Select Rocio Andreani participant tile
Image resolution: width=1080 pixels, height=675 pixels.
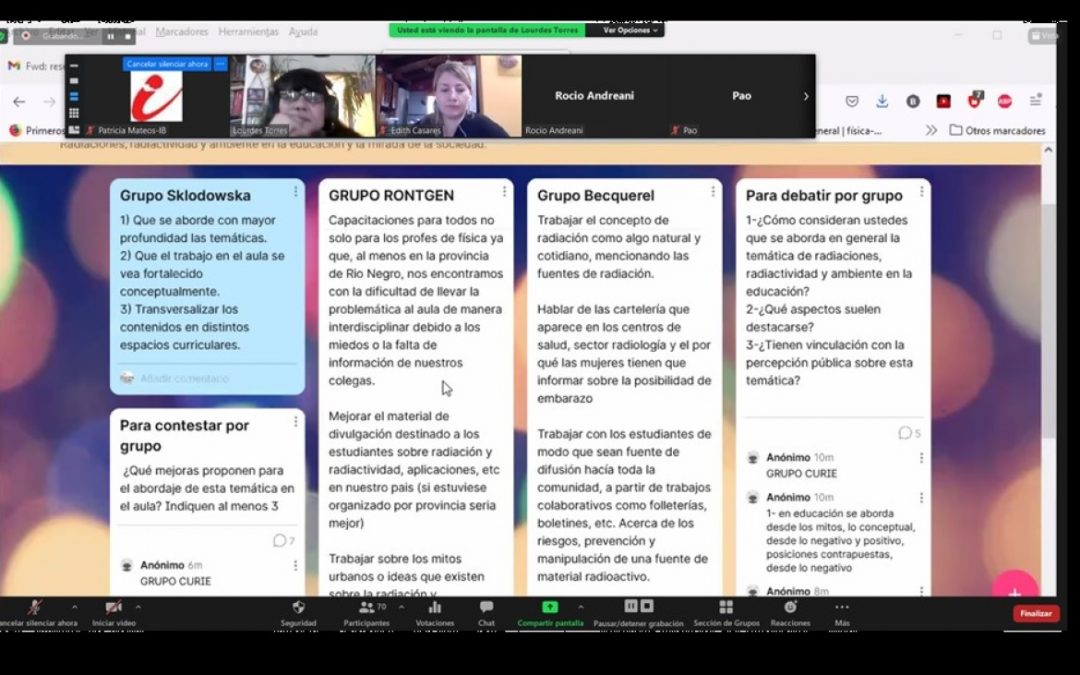594,96
